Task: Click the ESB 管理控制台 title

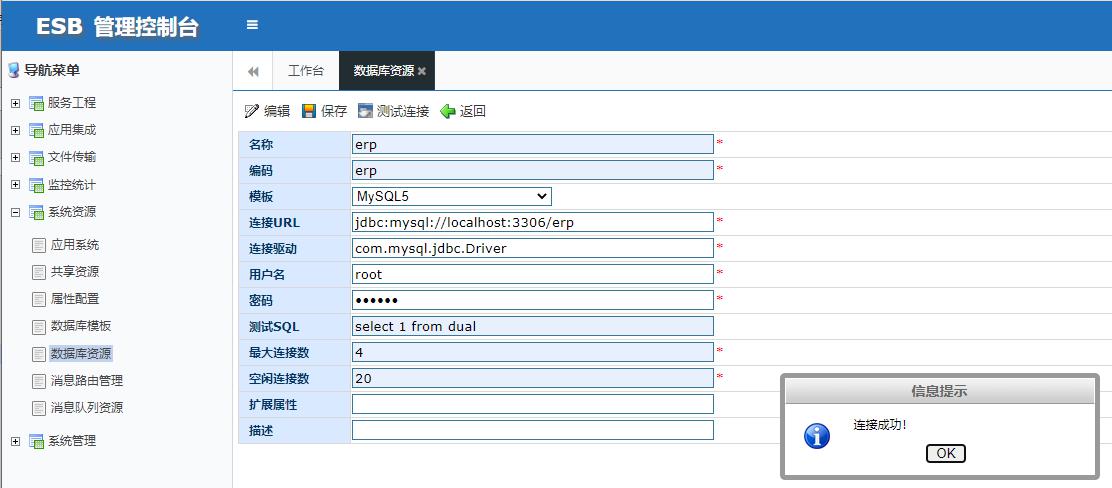Action: pyautogui.click(x=117, y=27)
